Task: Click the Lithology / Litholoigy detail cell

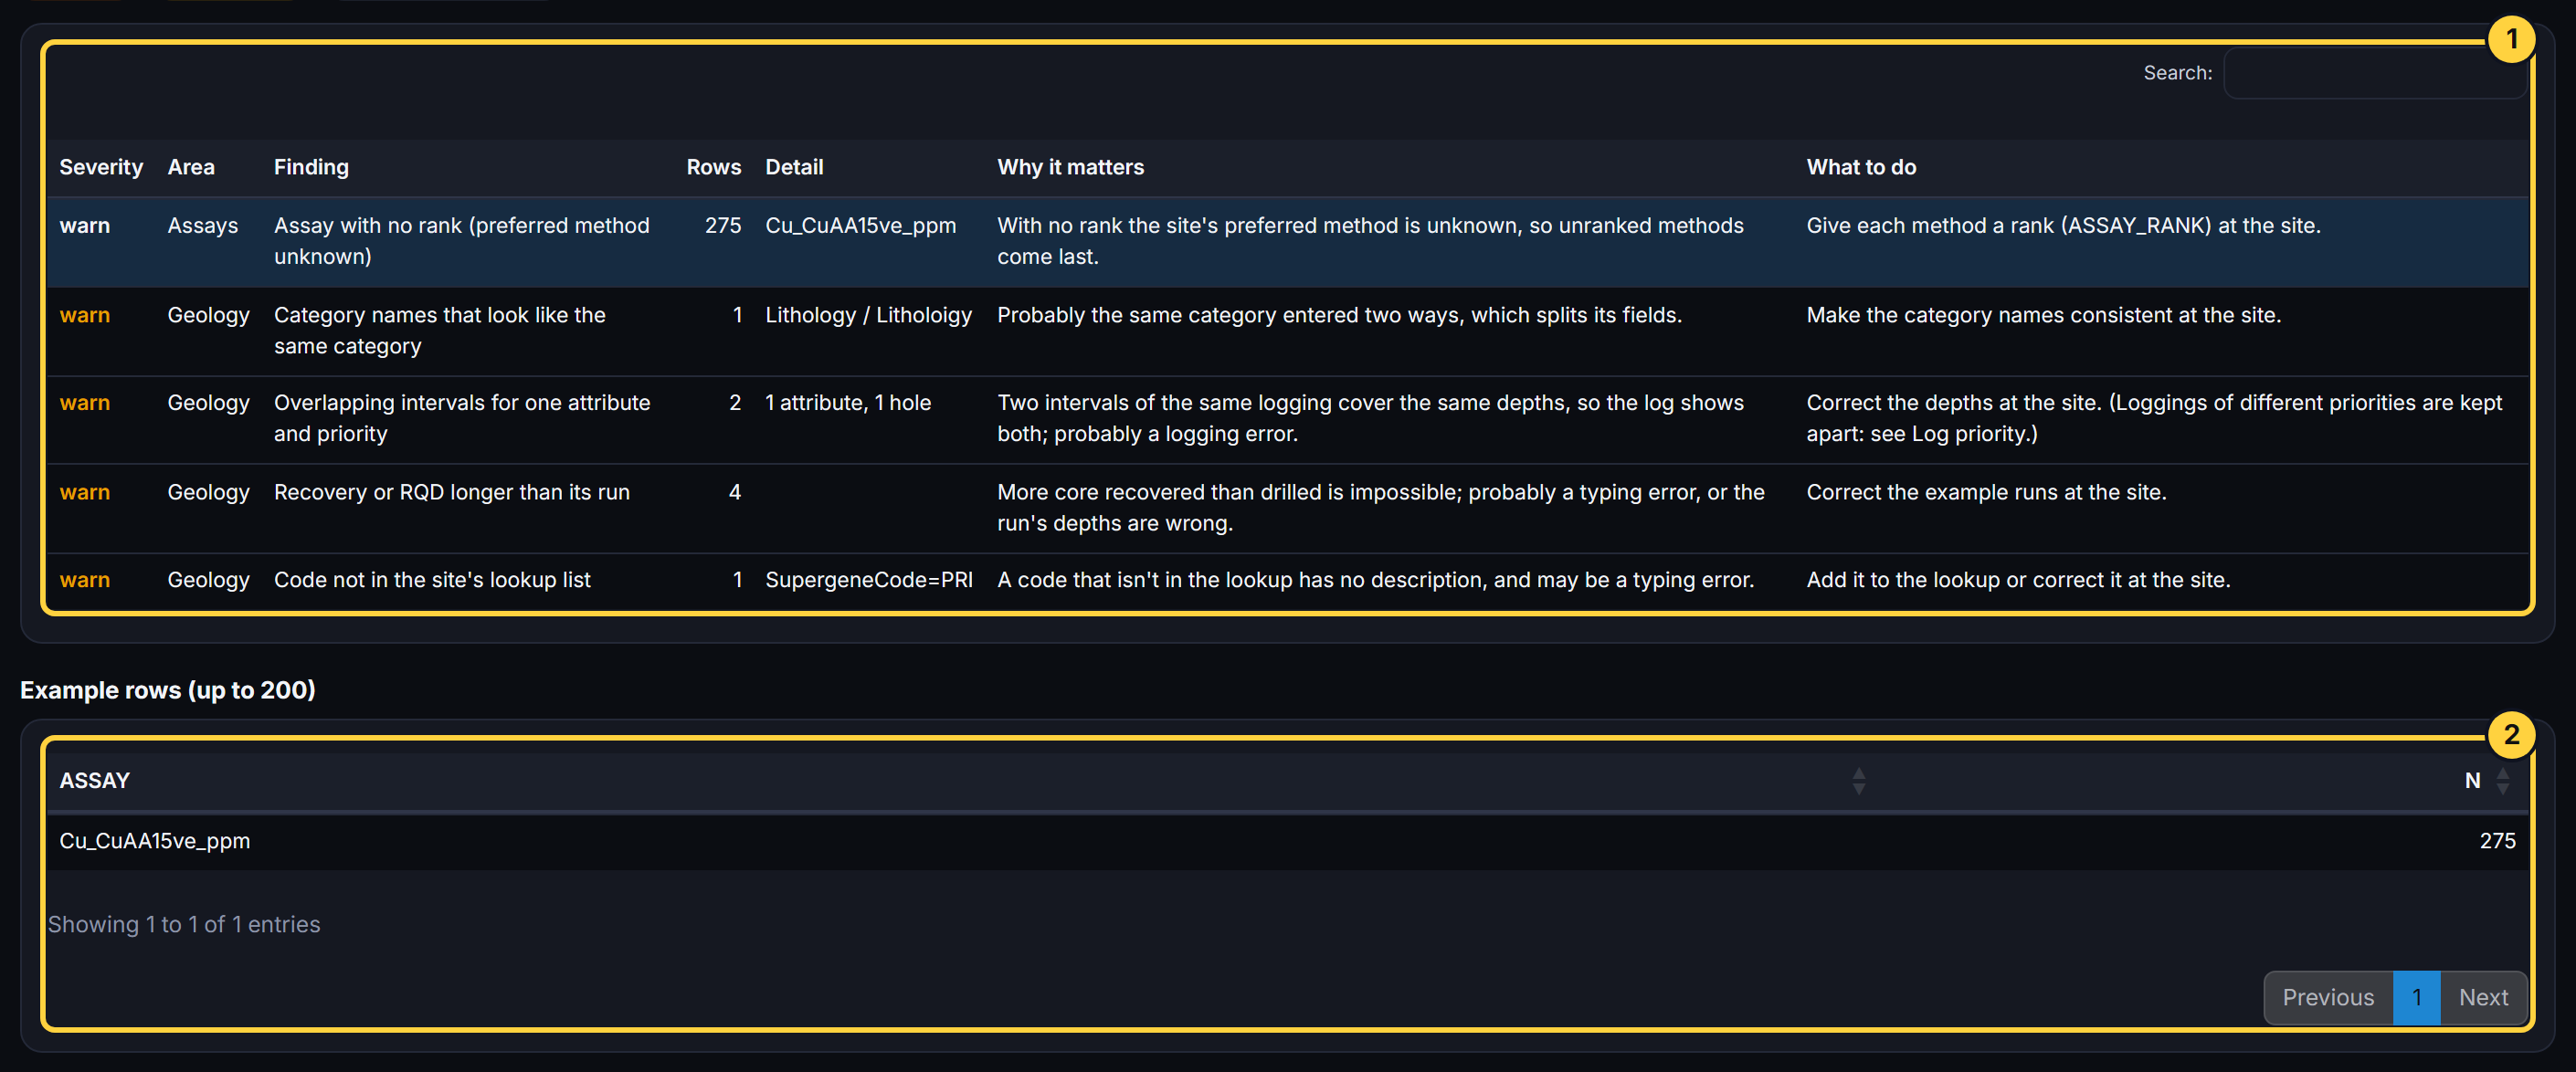Action: (x=868, y=315)
